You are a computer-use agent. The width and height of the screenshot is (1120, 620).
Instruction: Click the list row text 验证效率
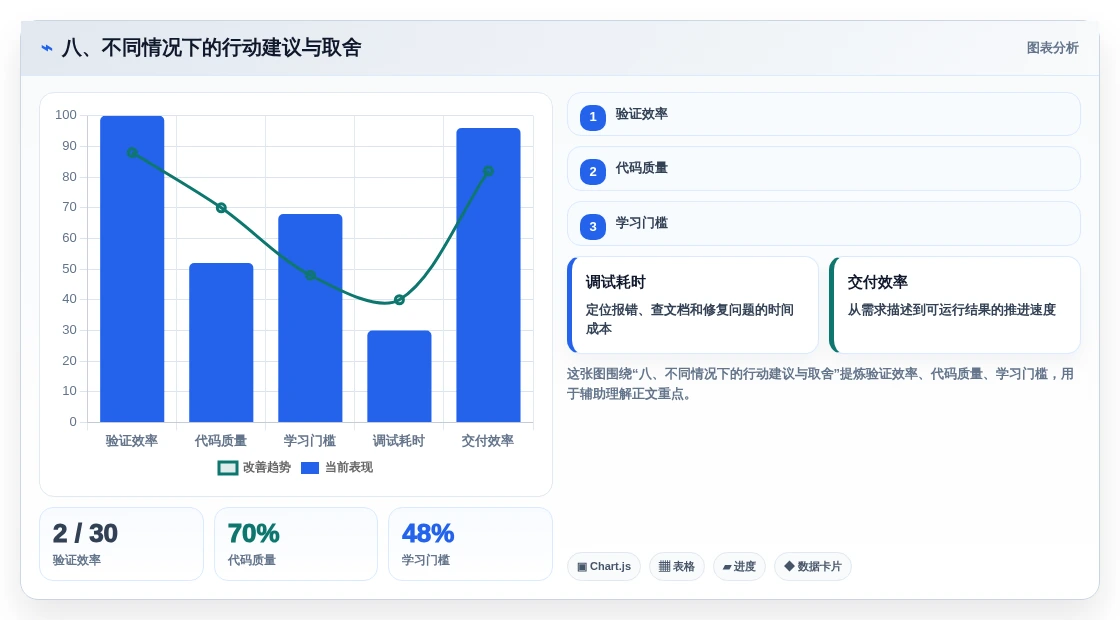point(641,114)
